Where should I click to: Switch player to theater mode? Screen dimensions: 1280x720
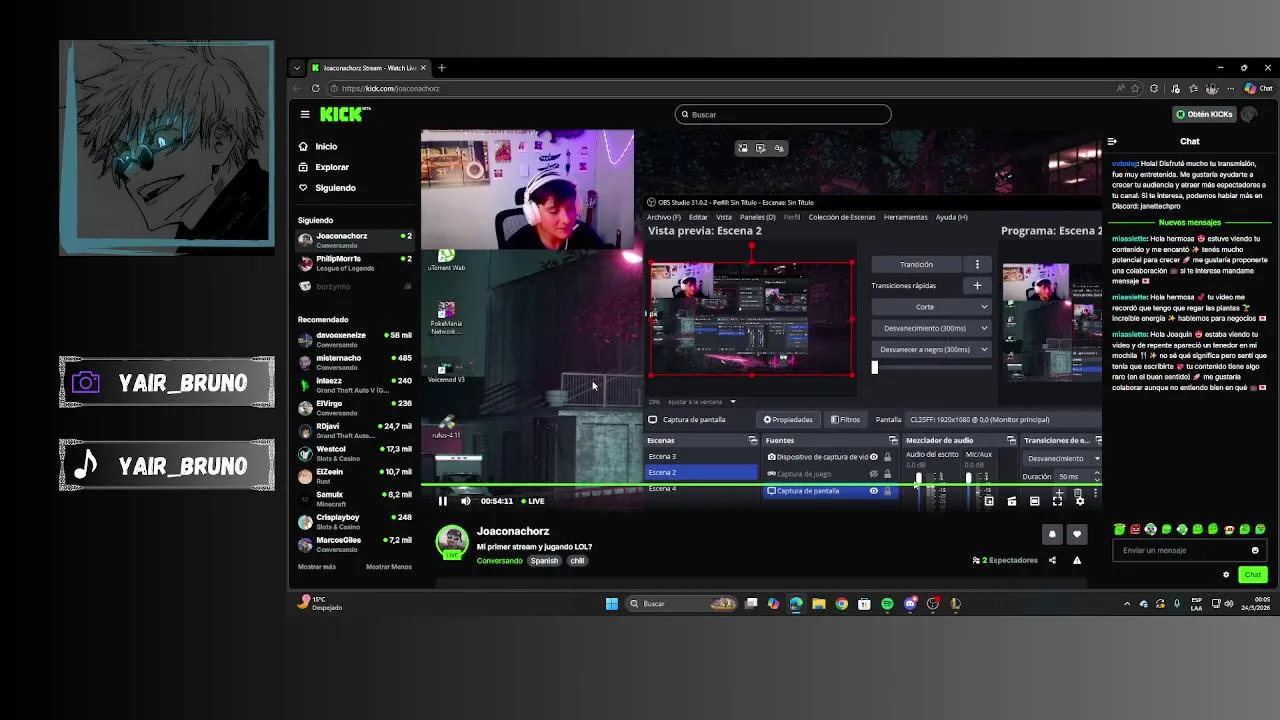pyautogui.click(x=1034, y=501)
